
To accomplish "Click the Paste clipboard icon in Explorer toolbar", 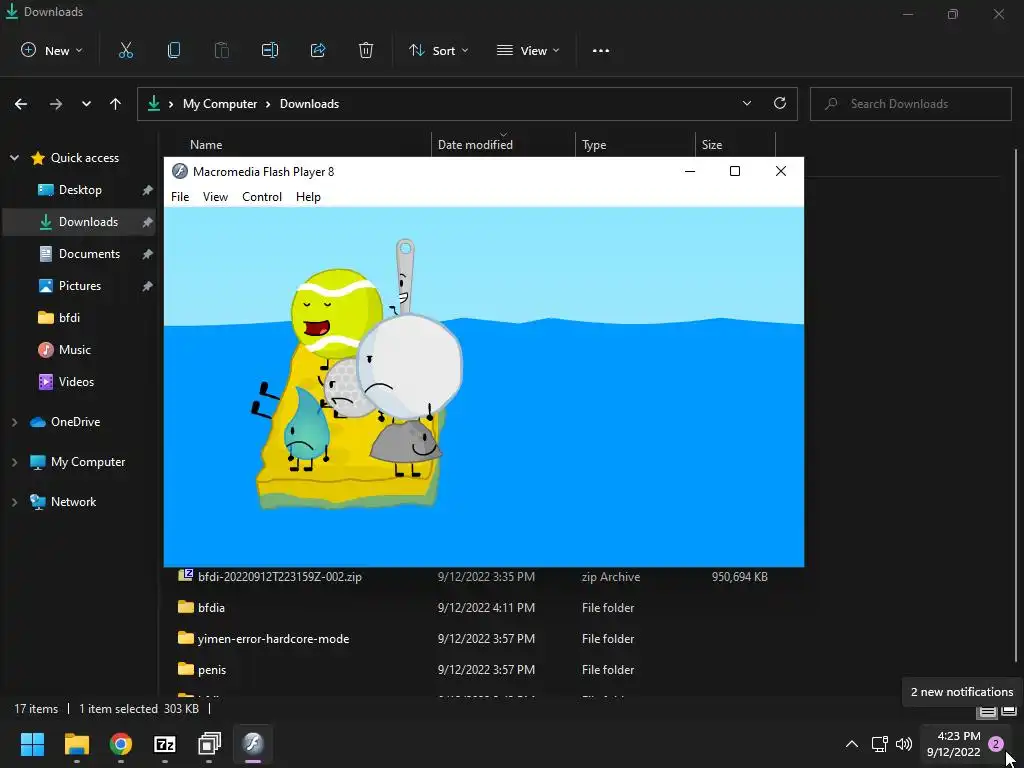I will pyautogui.click(x=222, y=50).
